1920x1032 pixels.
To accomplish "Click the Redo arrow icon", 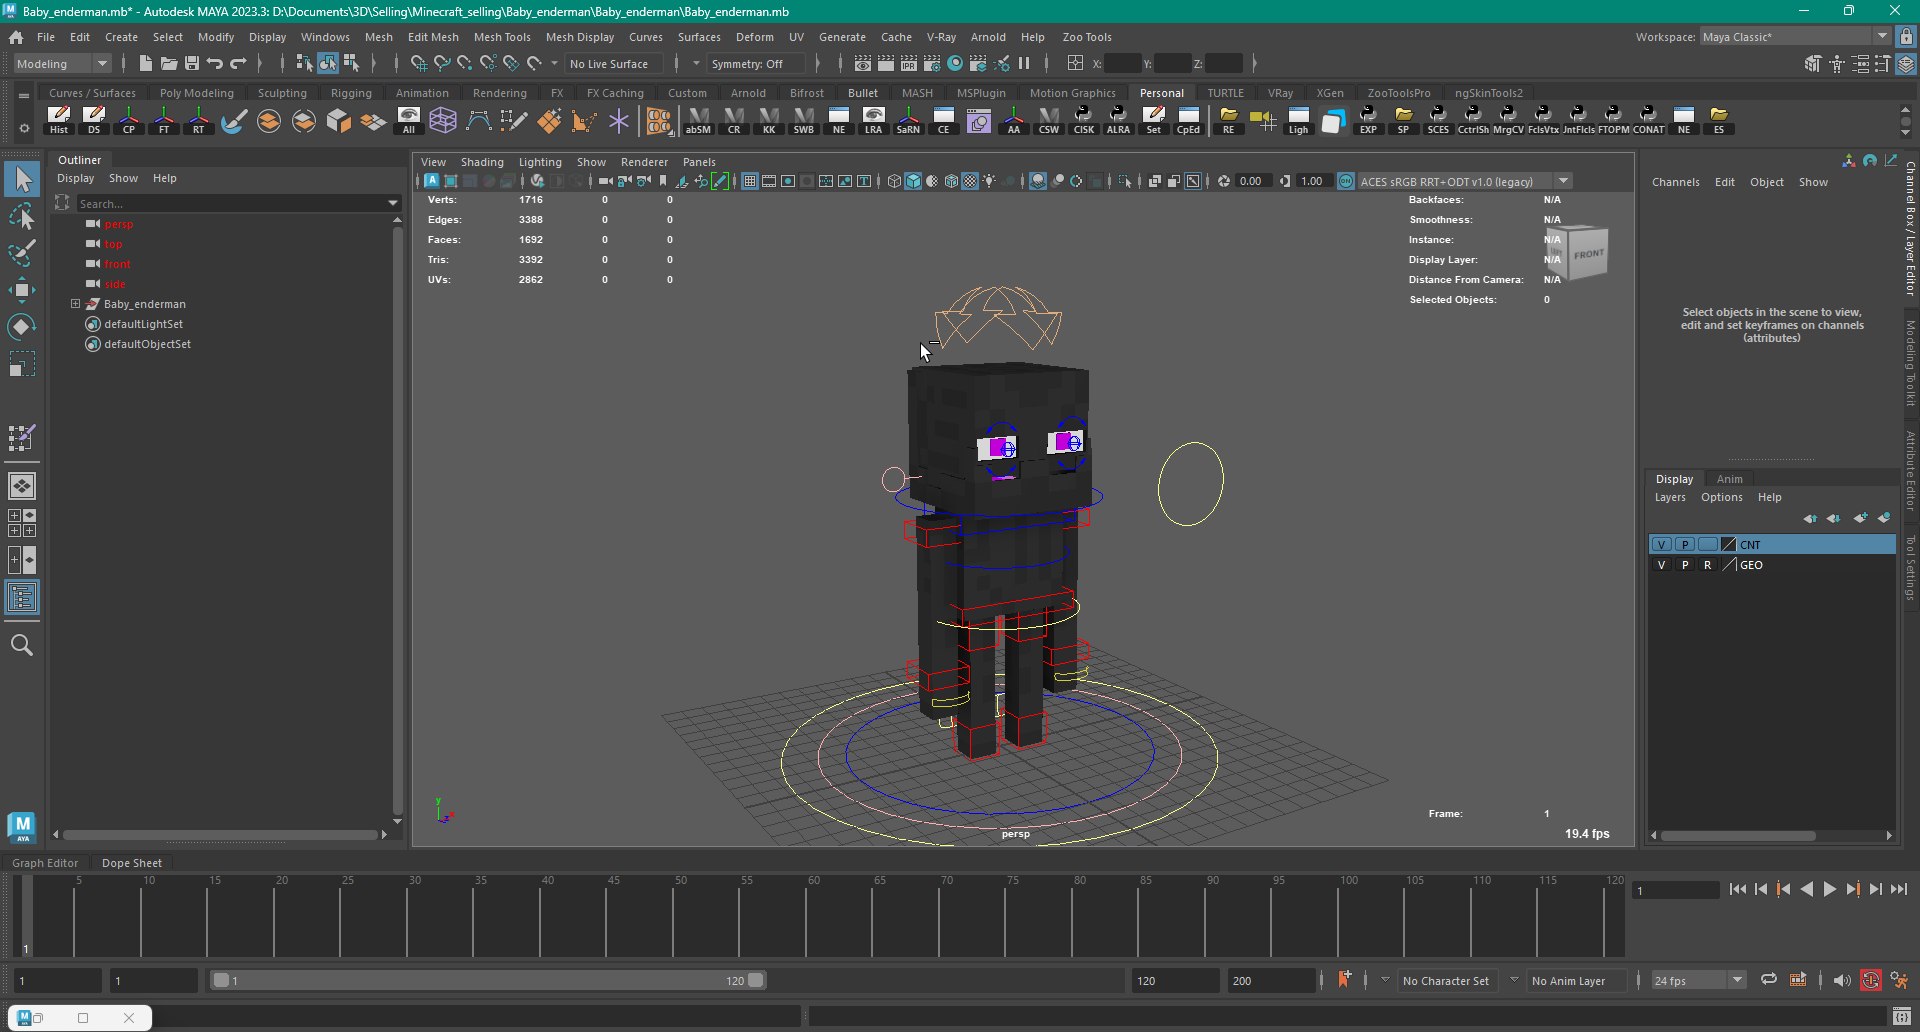I will [x=238, y=64].
